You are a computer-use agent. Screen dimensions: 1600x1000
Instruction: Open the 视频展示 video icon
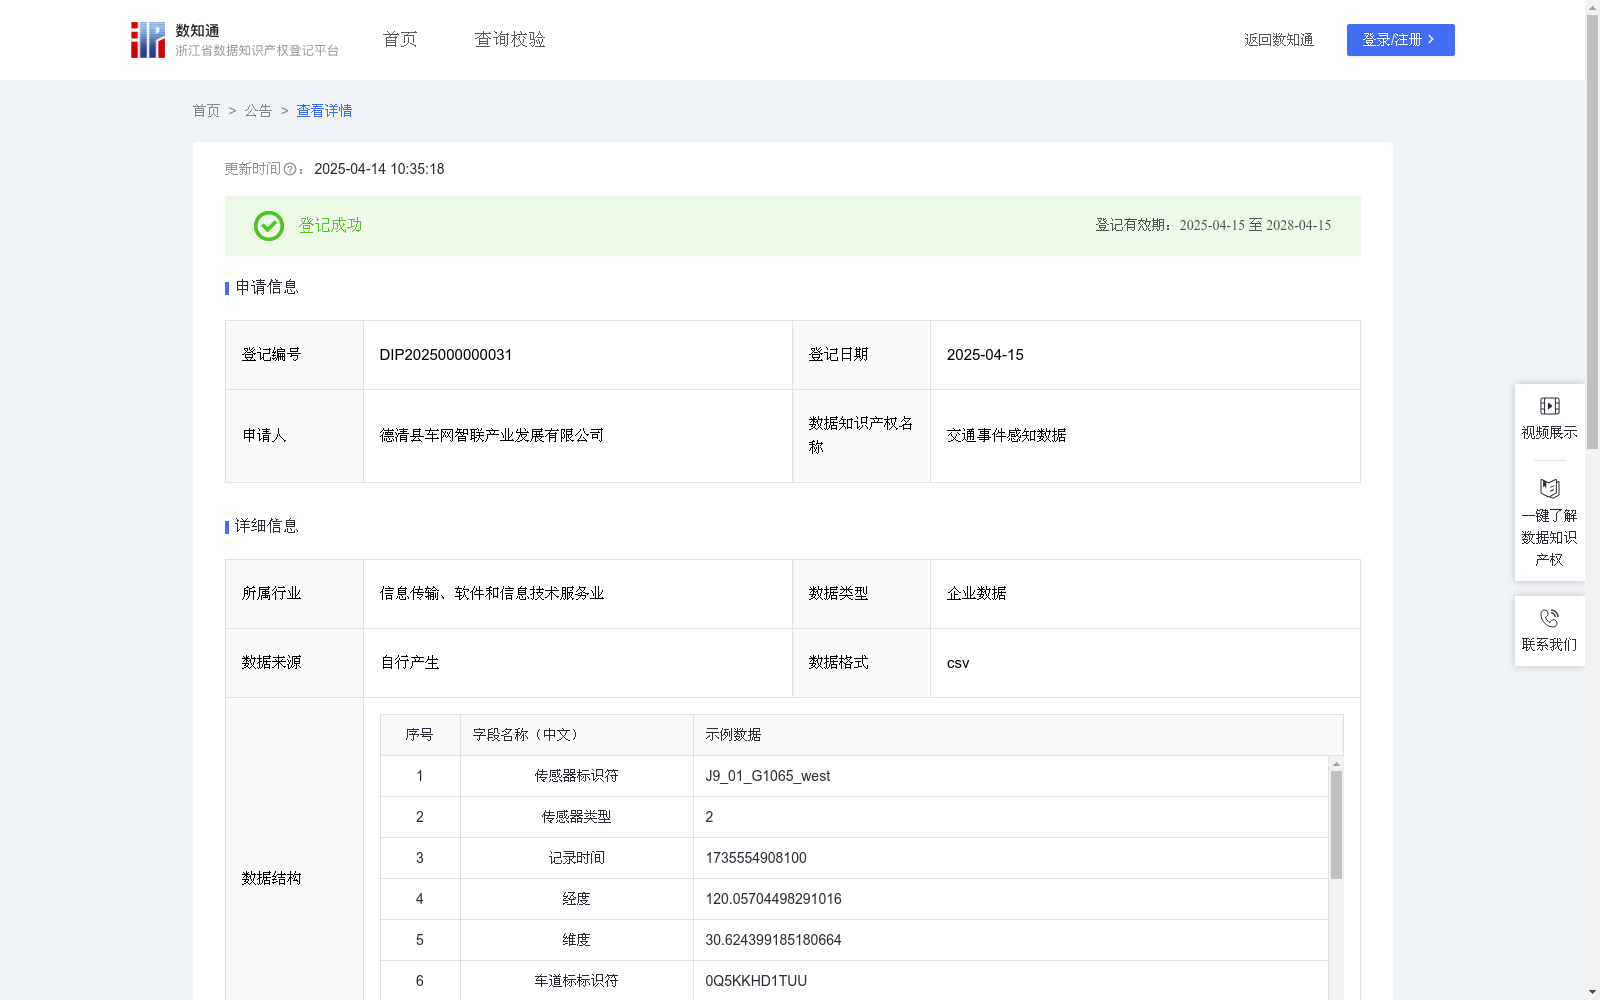[1549, 406]
